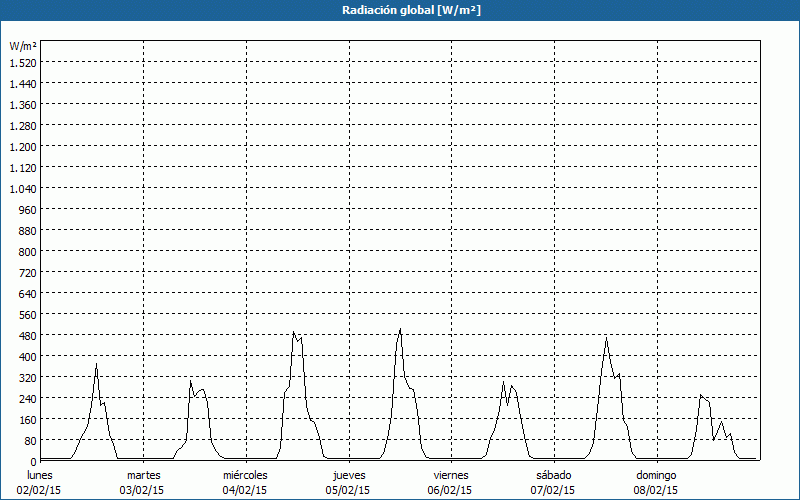Screen dimensions: 800x500
Task: Select the 06/02/15 date label
Action: click(450, 490)
